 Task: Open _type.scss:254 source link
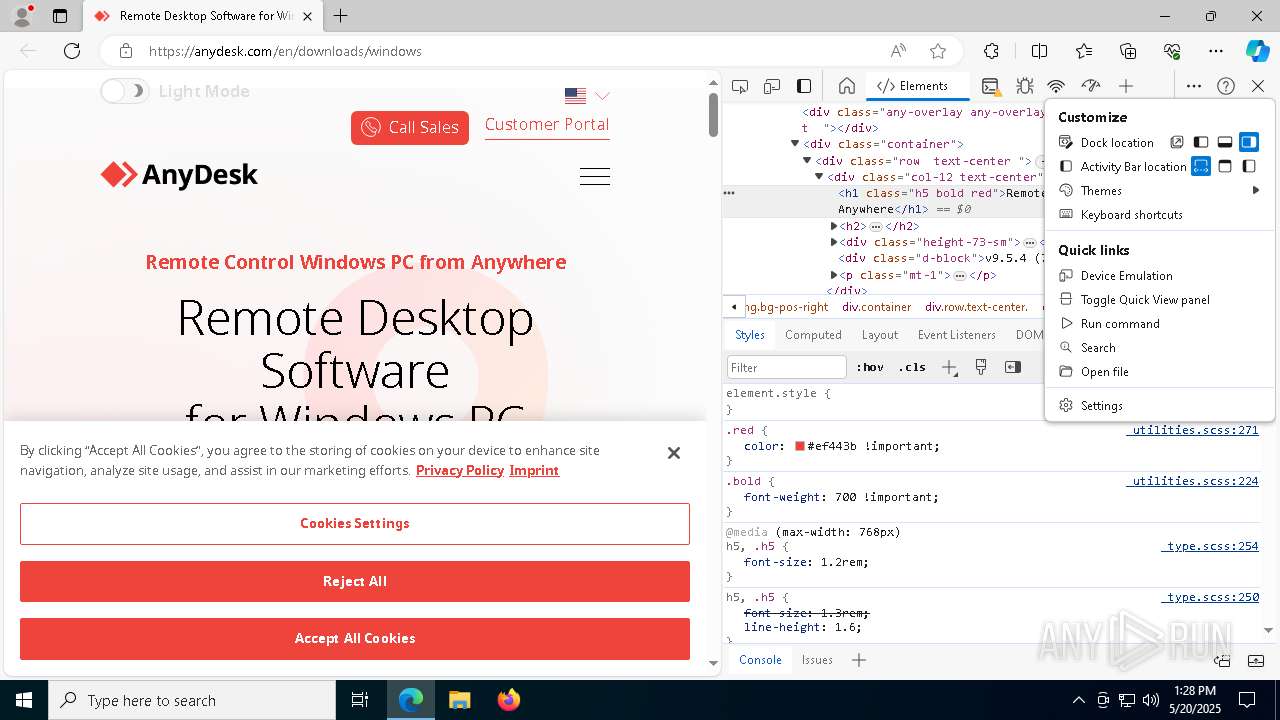[x=1210, y=546]
